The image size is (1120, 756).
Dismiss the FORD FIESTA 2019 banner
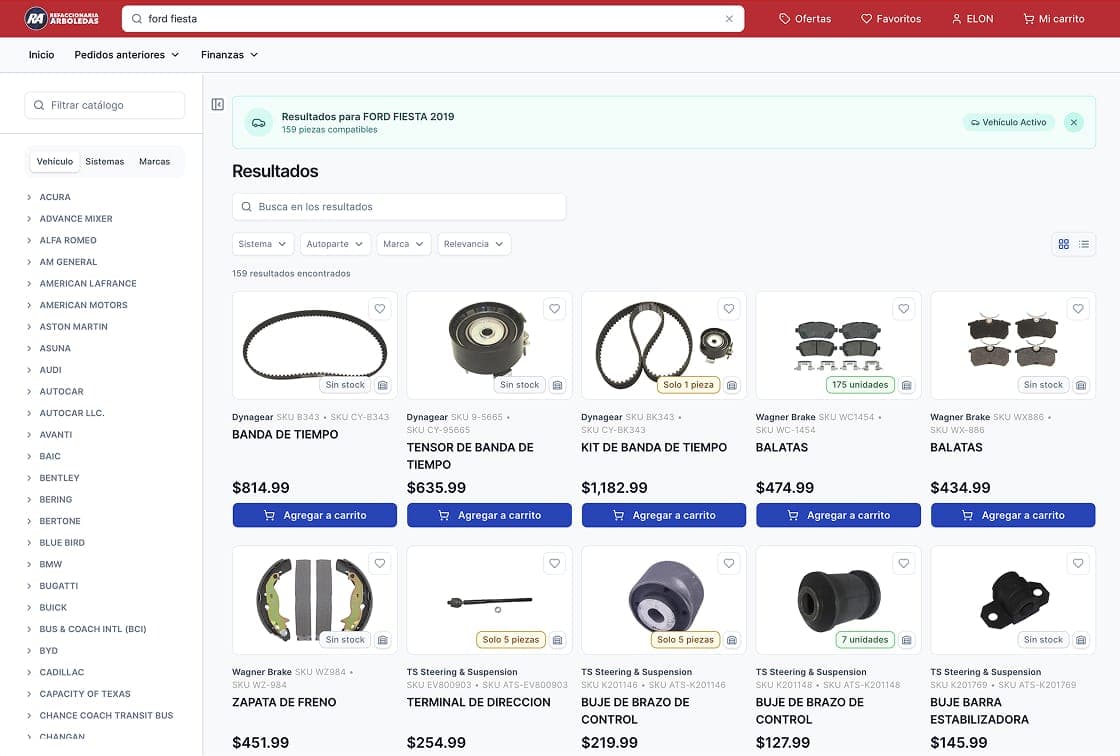[1074, 122]
